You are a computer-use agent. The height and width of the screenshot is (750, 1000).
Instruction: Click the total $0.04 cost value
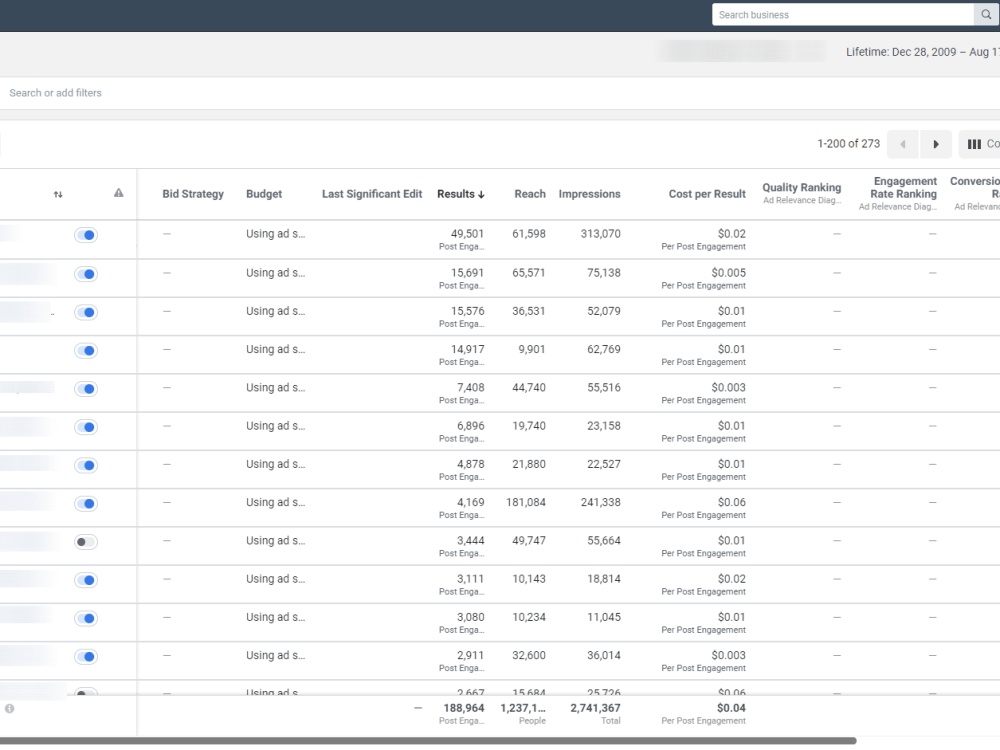pos(731,708)
